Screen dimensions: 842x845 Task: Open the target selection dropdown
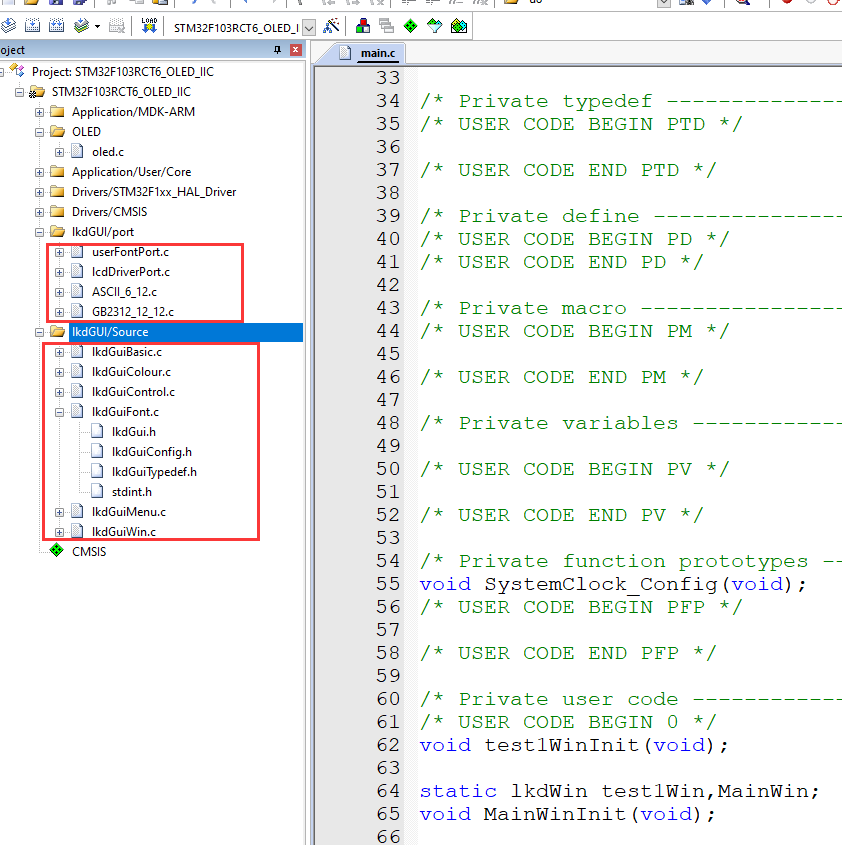[308, 28]
